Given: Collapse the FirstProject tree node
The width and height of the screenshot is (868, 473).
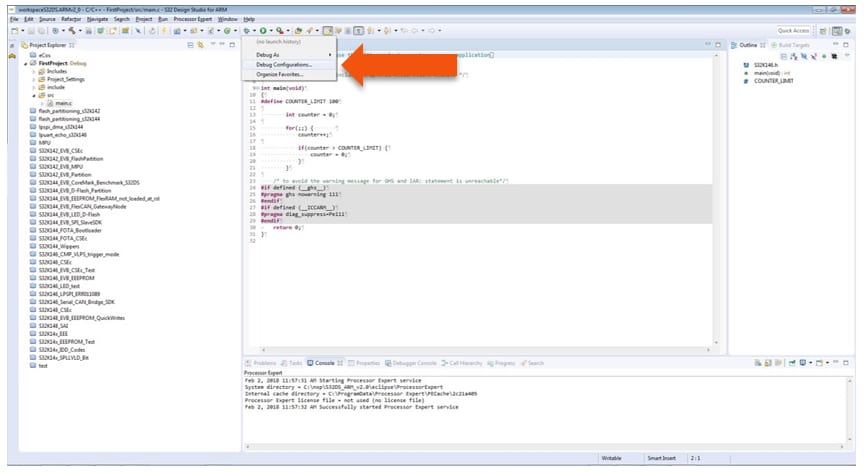Looking at the screenshot, I should tap(26, 63).
